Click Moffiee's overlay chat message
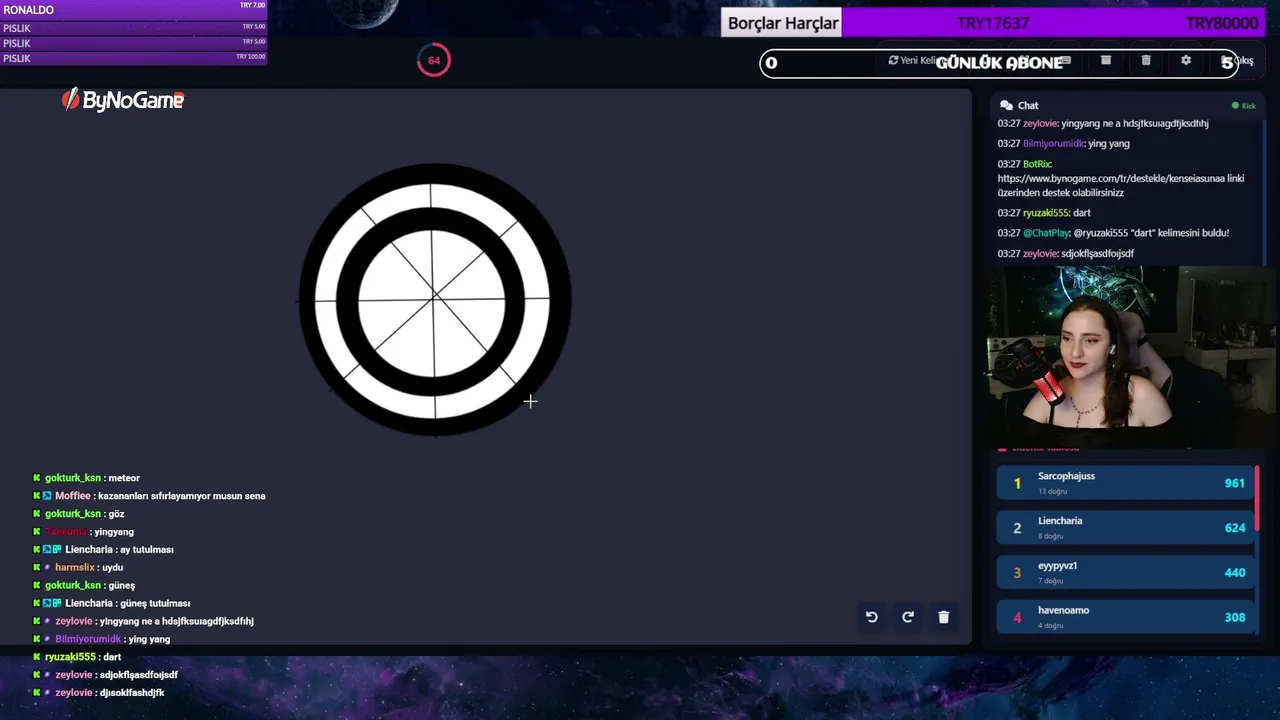This screenshot has width=1280, height=720. coord(149,496)
